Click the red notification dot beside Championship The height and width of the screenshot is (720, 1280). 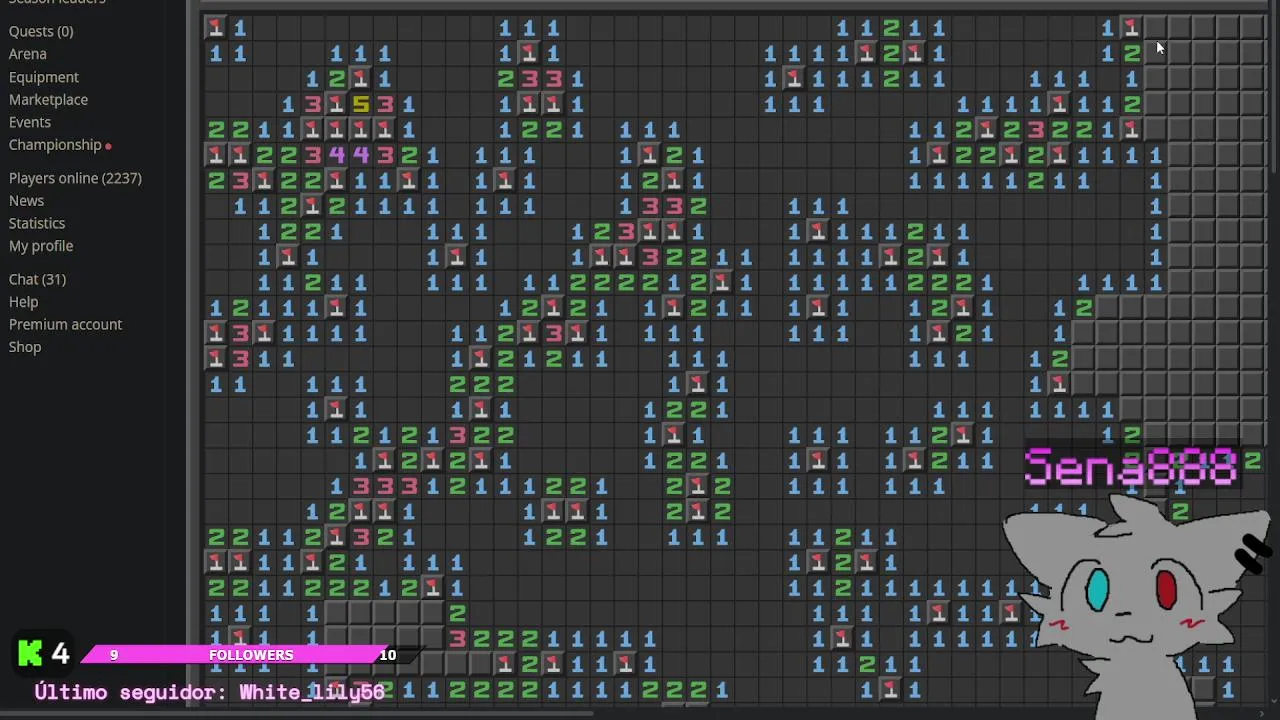pyautogui.click(x=108, y=146)
